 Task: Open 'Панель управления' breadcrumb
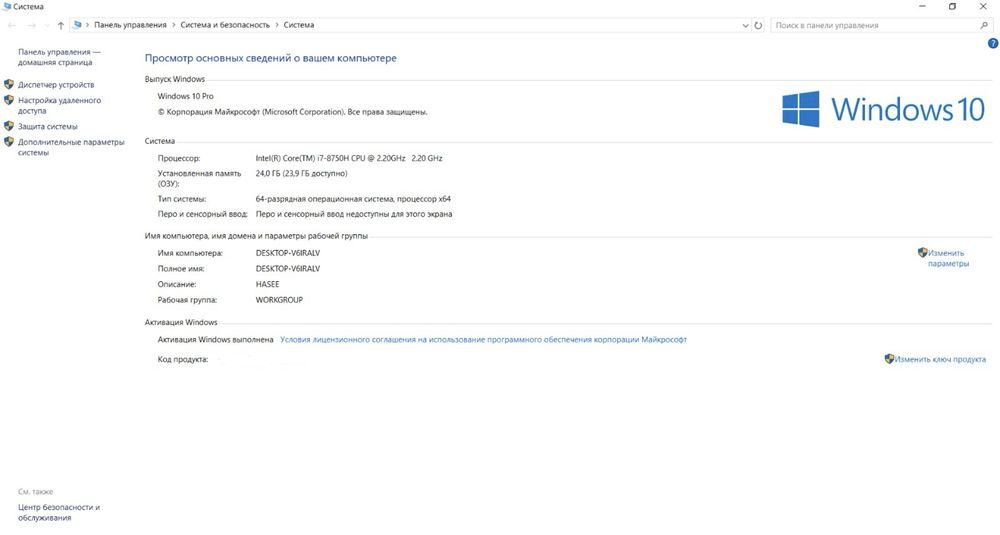(x=130, y=25)
